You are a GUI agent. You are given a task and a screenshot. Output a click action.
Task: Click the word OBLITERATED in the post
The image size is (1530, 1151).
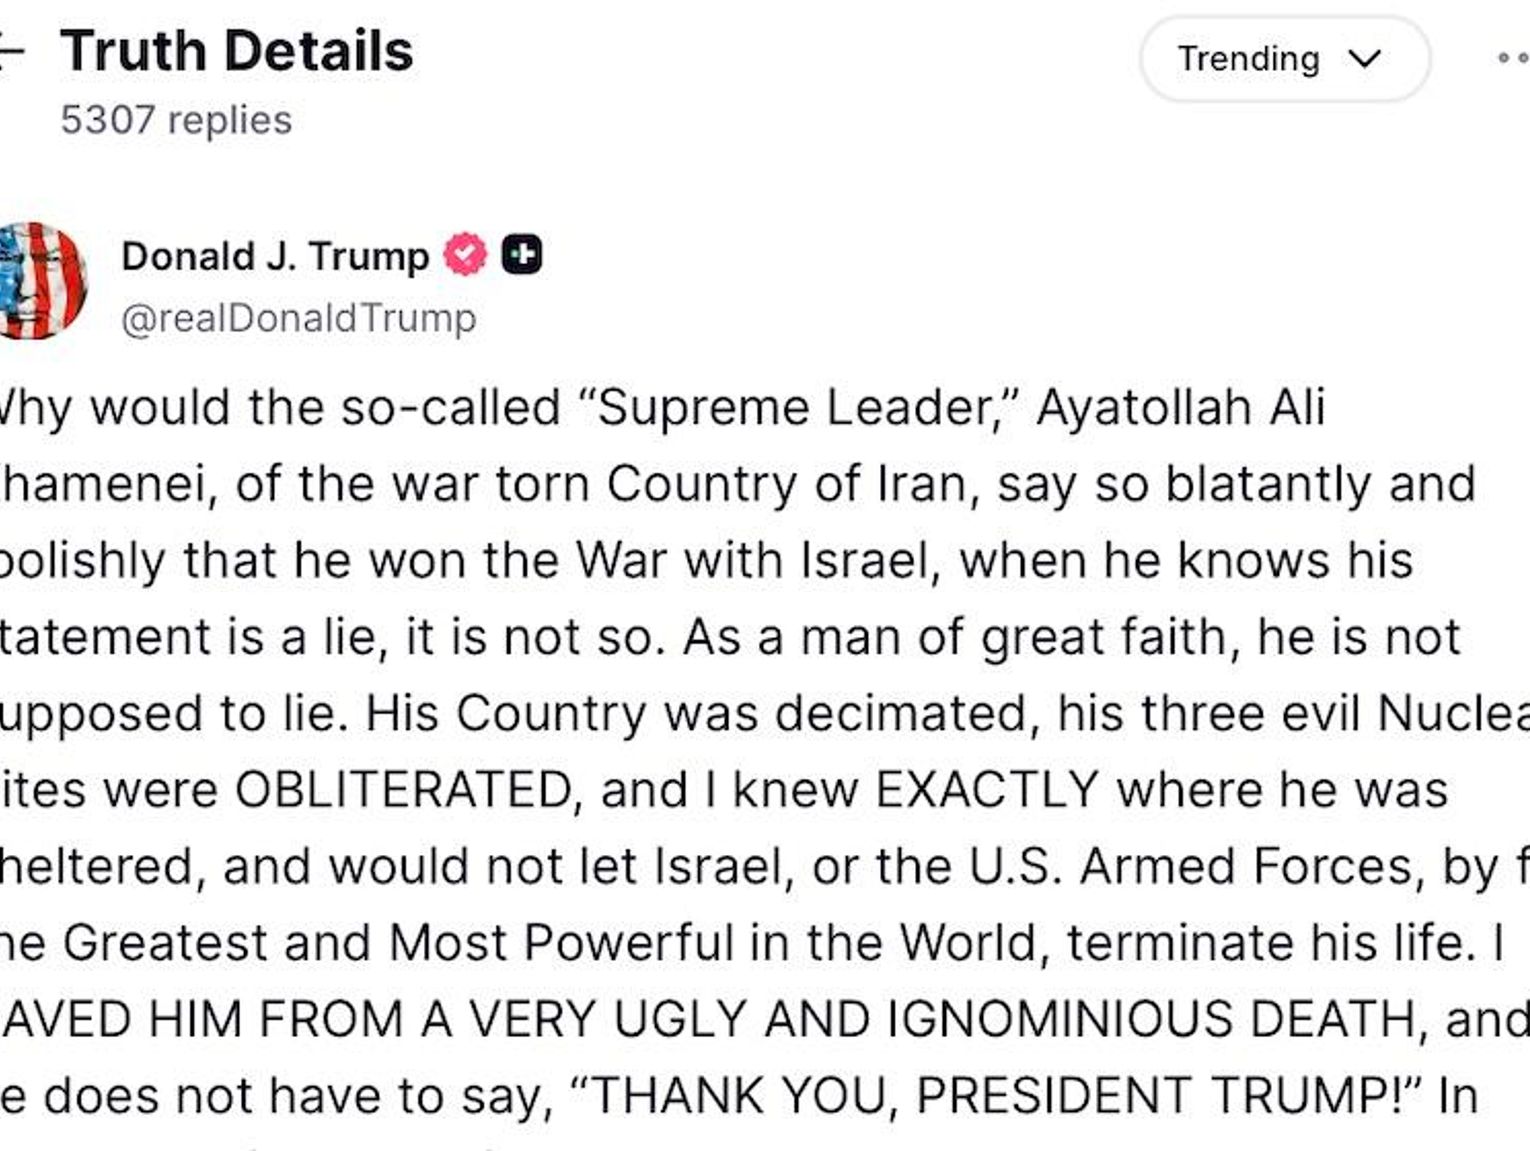[403, 790]
